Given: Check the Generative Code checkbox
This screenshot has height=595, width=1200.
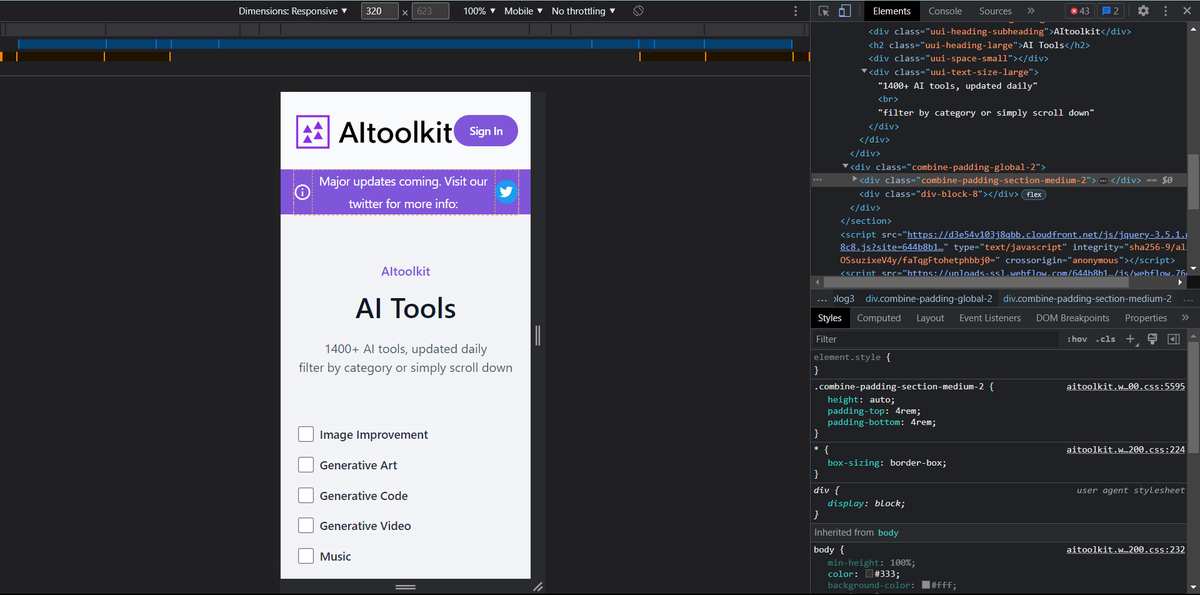Looking at the screenshot, I should pos(306,495).
